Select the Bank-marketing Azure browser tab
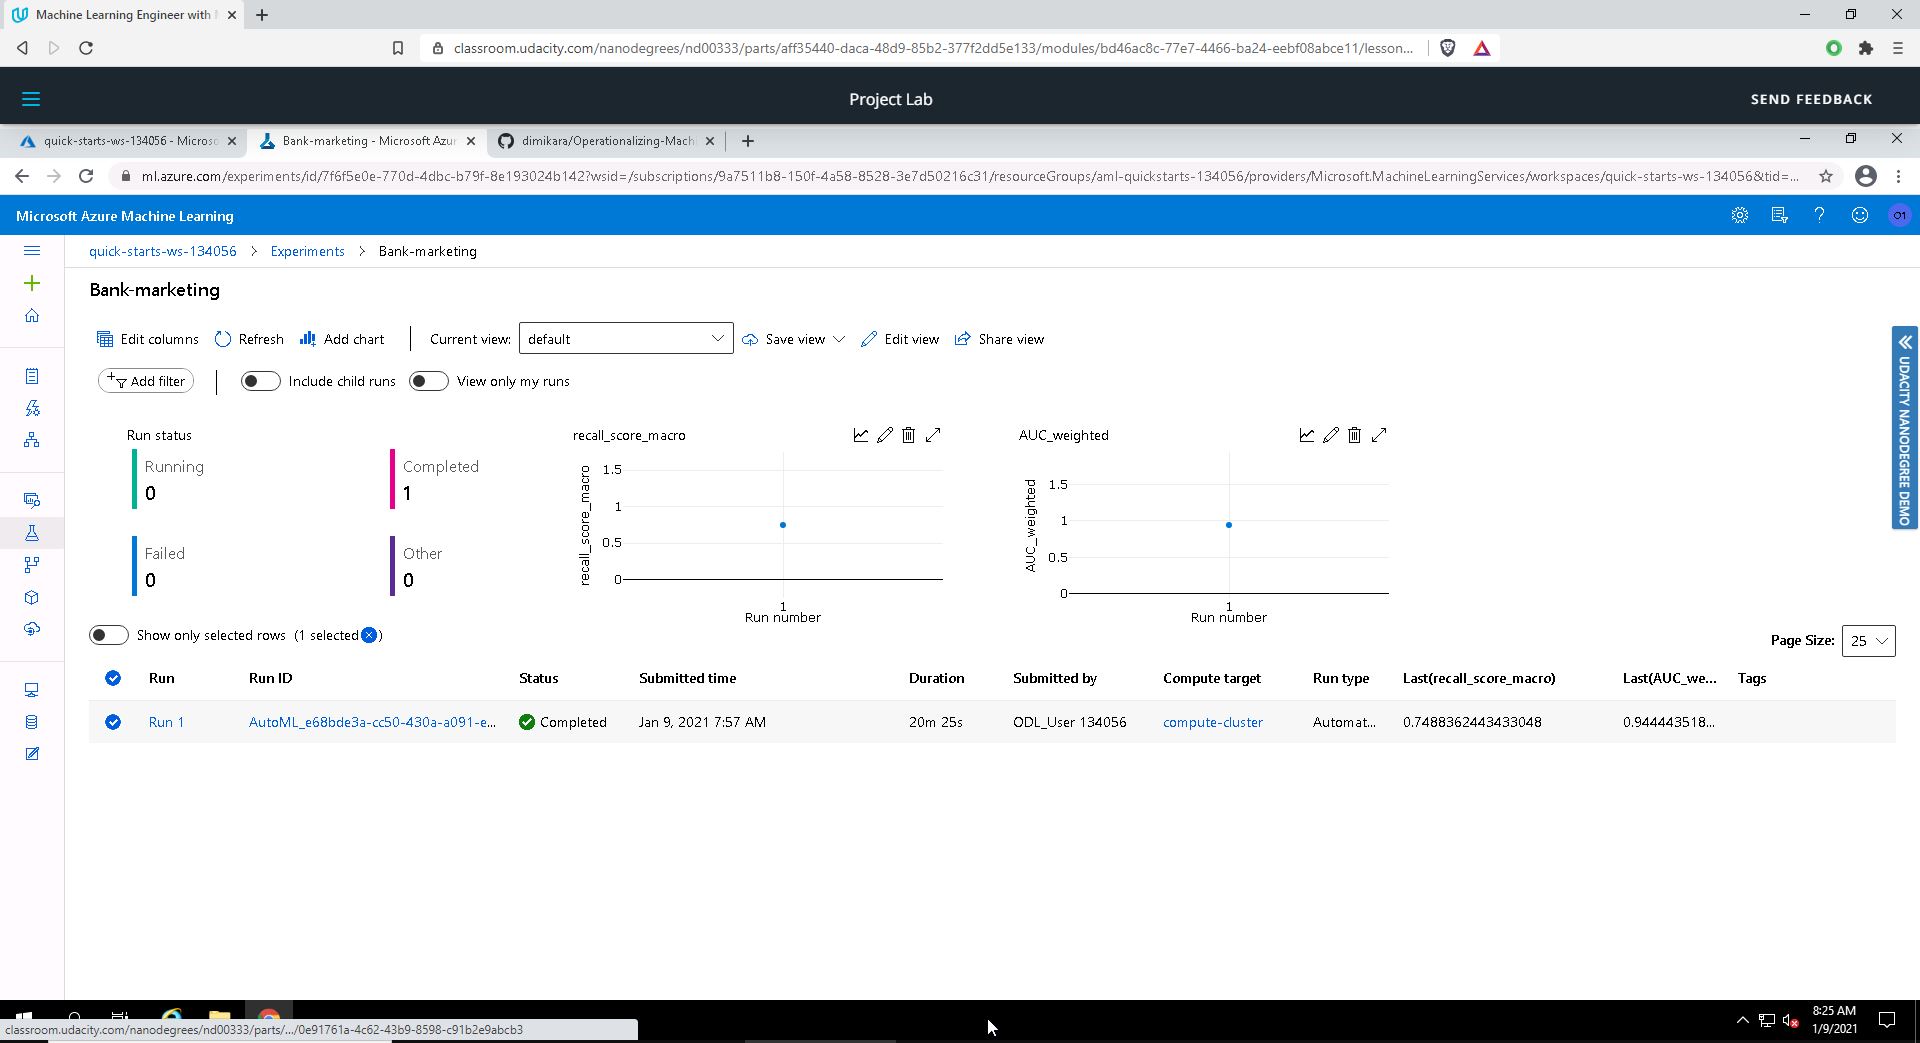 tap(368, 141)
